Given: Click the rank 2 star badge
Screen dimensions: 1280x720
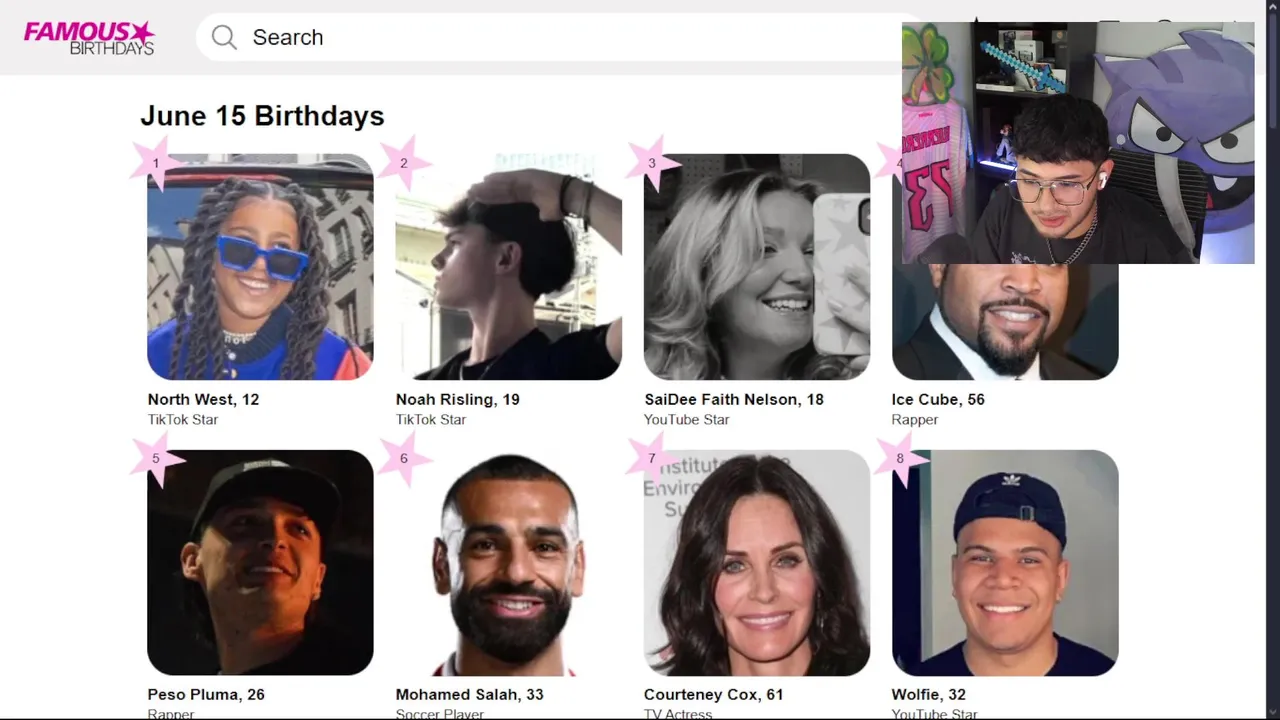Looking at the screenshot, I should (404, 163).
